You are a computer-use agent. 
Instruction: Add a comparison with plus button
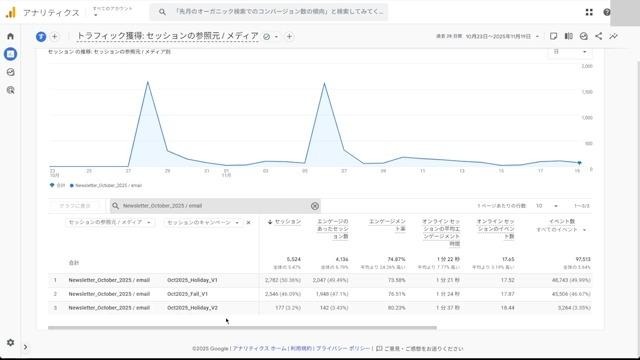click(x=54, y=36)
